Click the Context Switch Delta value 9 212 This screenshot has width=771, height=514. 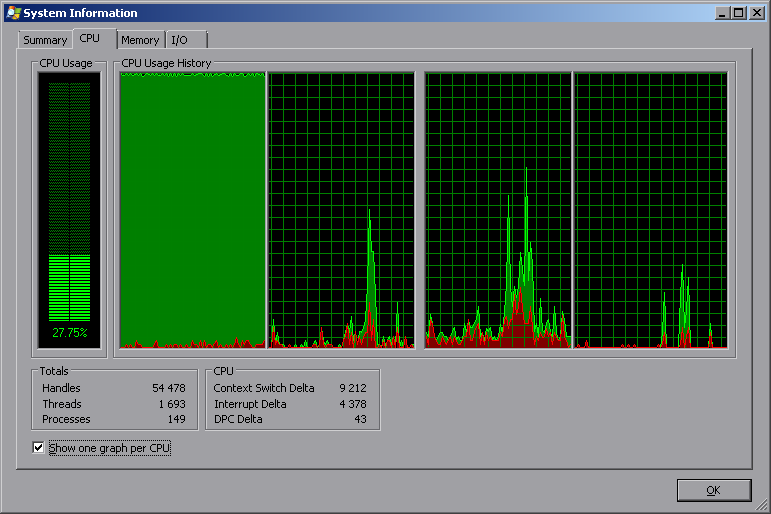pos(353,388)
